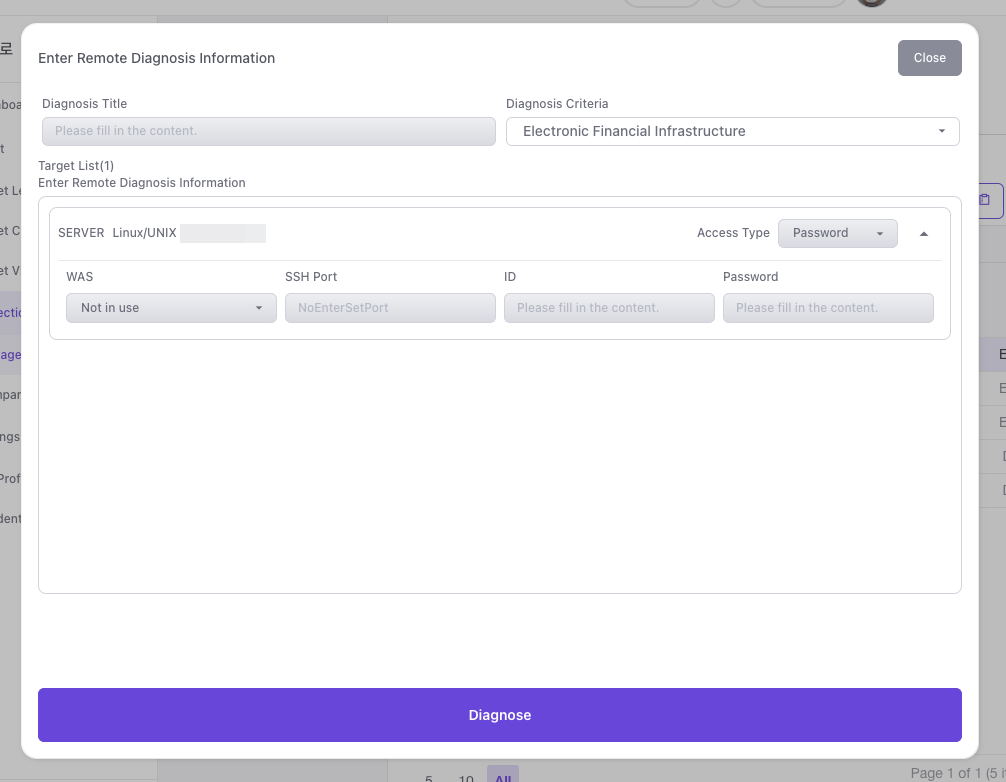Screen dimensions: 1006x782
Task: Open the Diagnosis Criteria dropdown
Action: (x=732, y=132)
